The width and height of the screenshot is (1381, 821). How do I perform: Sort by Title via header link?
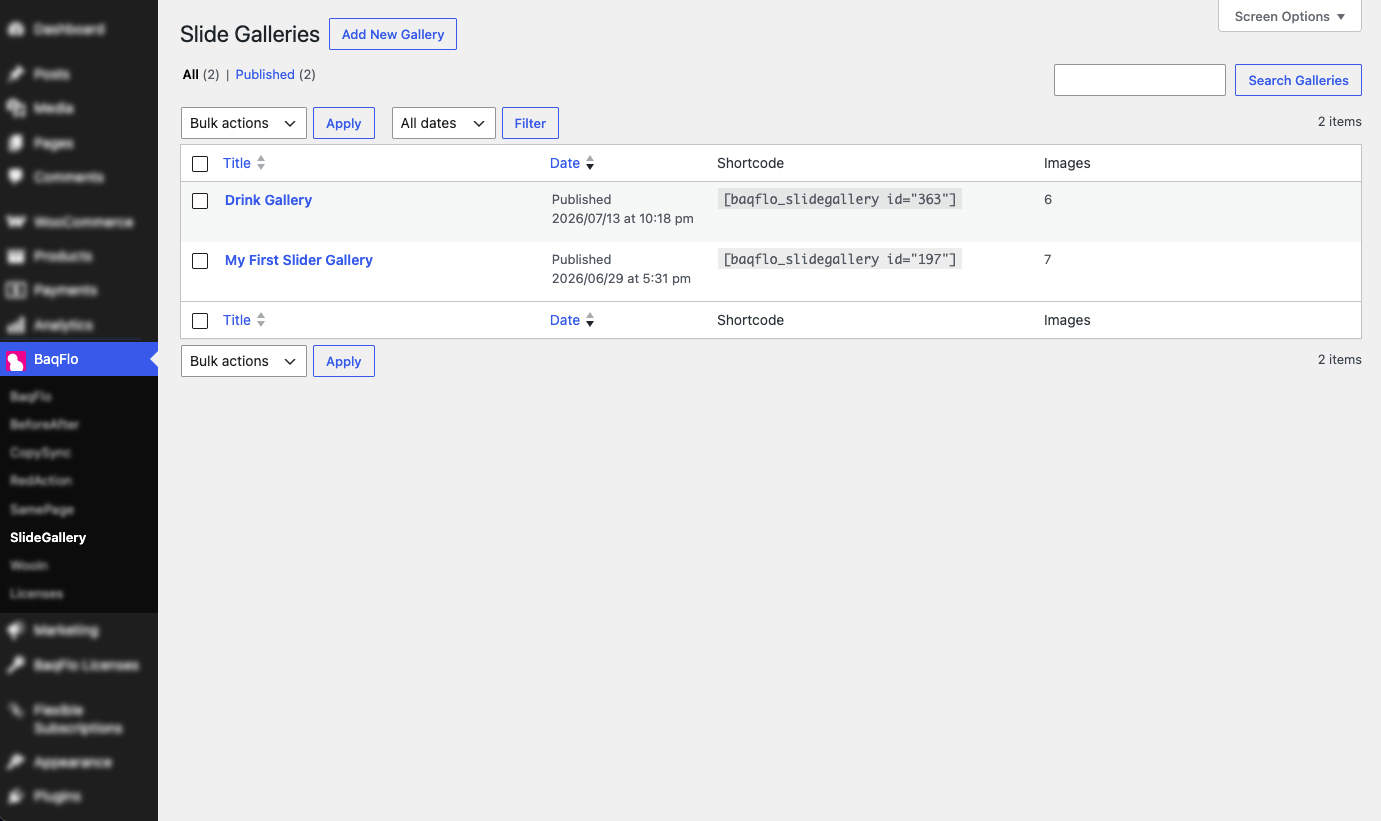point(237,163)
